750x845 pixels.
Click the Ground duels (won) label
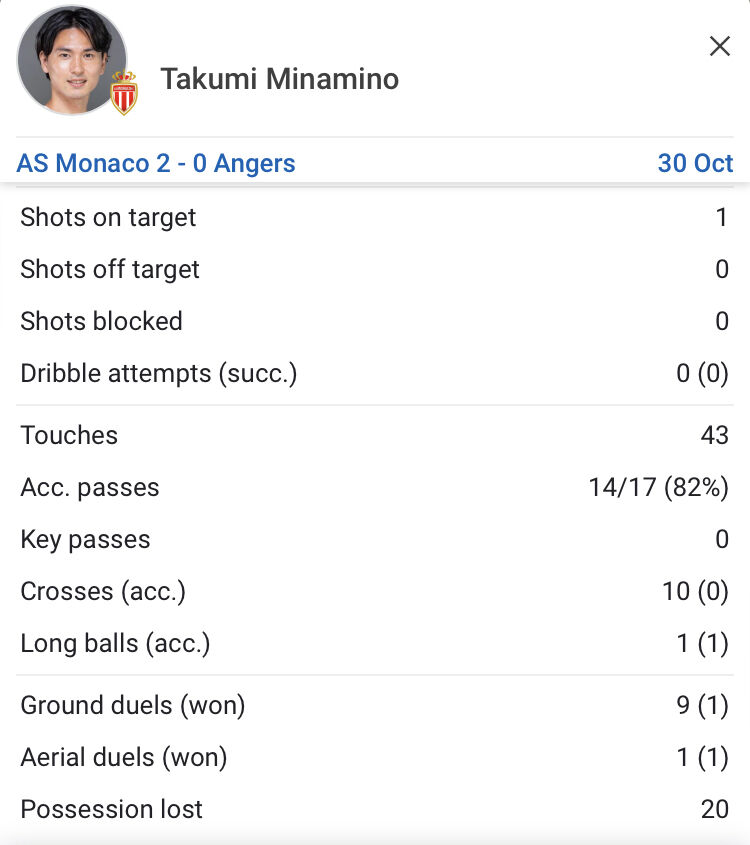tap(132, 705)
